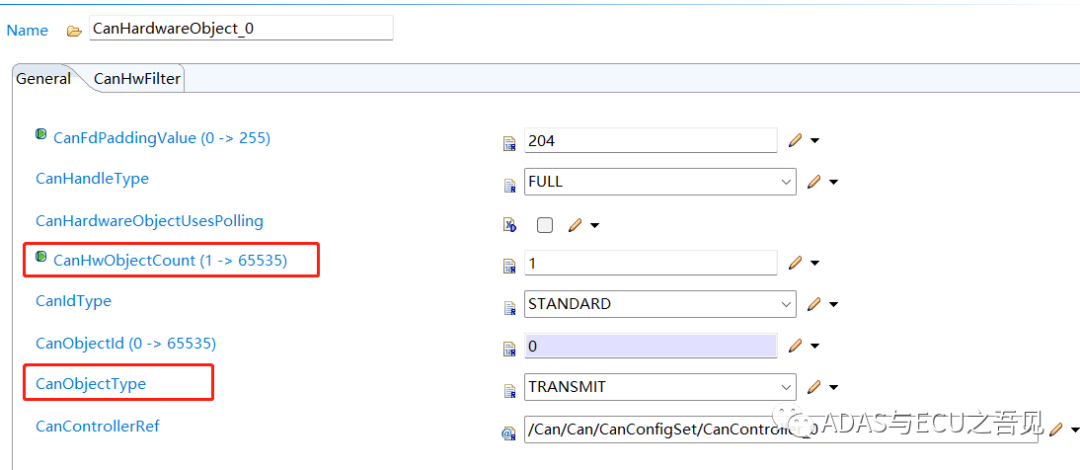Click pencil edit icon for CanHandleType
The height and width of the screenshot is (470, 1080).
pyautogui.click(x=814, y=182)
